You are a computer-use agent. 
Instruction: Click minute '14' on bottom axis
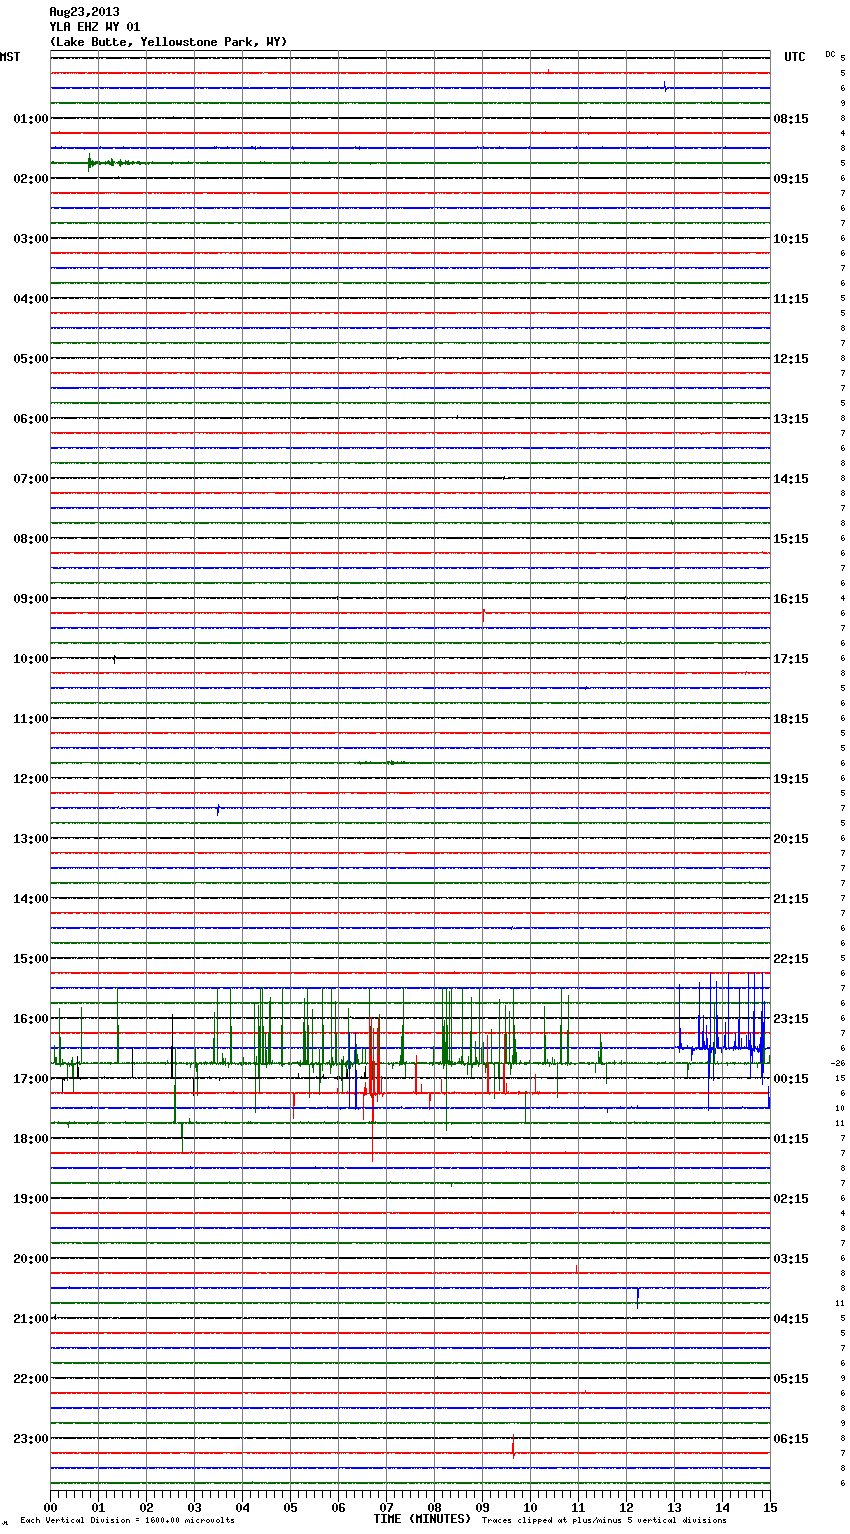pos(722,1507)
